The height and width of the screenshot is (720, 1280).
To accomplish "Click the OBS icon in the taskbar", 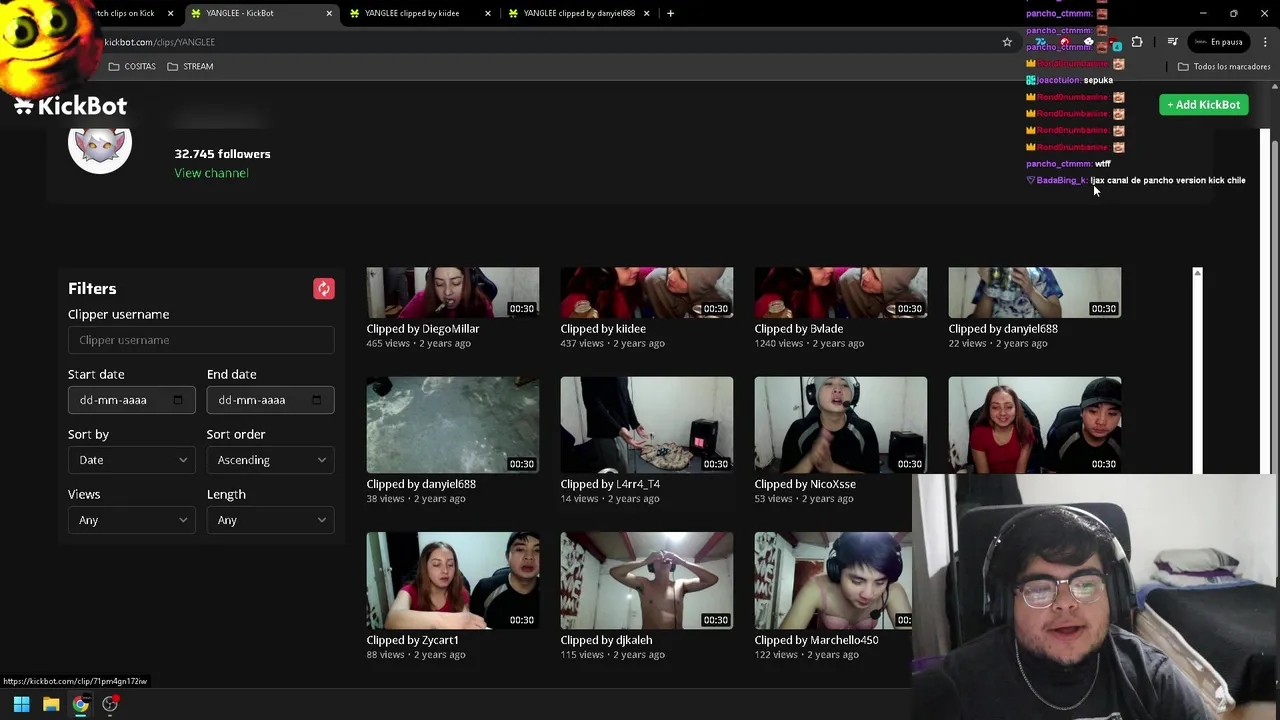I will point(110,704).
